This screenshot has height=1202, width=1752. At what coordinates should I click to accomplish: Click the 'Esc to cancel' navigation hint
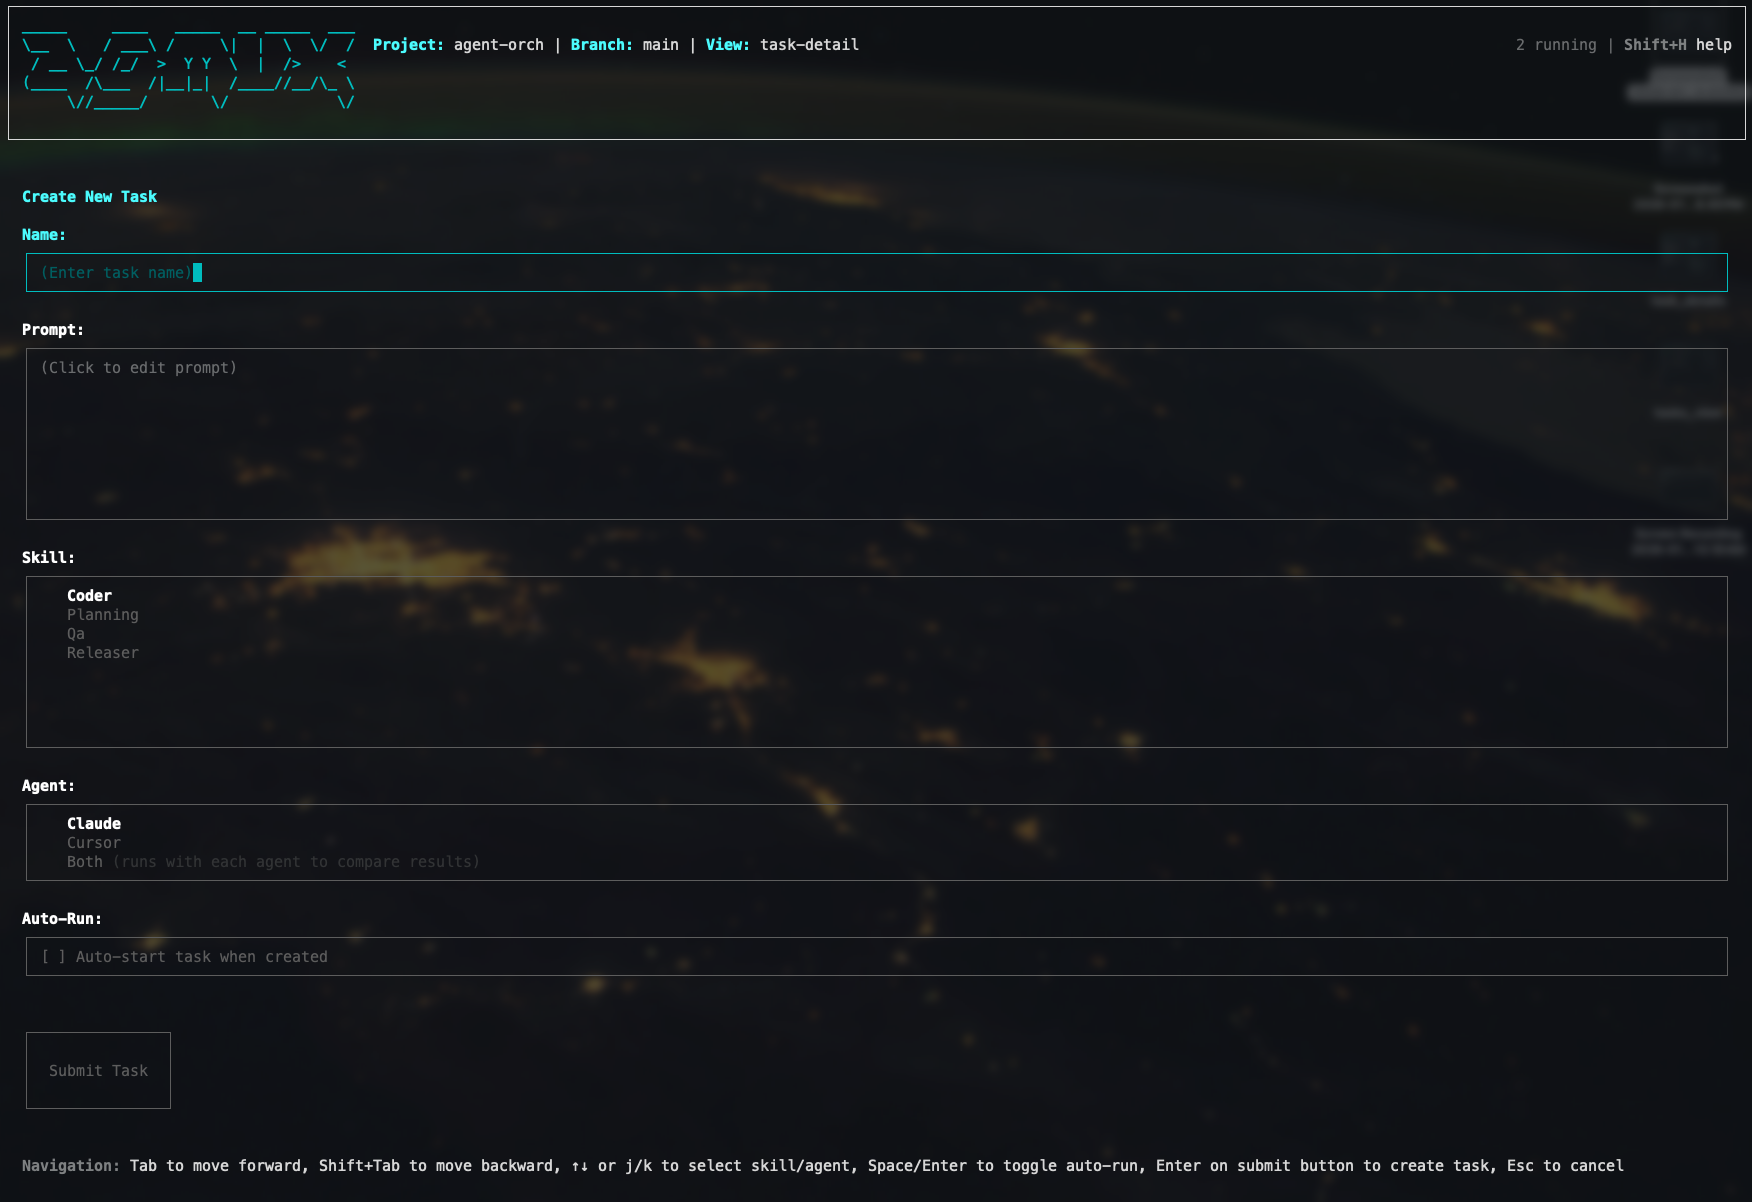tap(1565, 1166)
